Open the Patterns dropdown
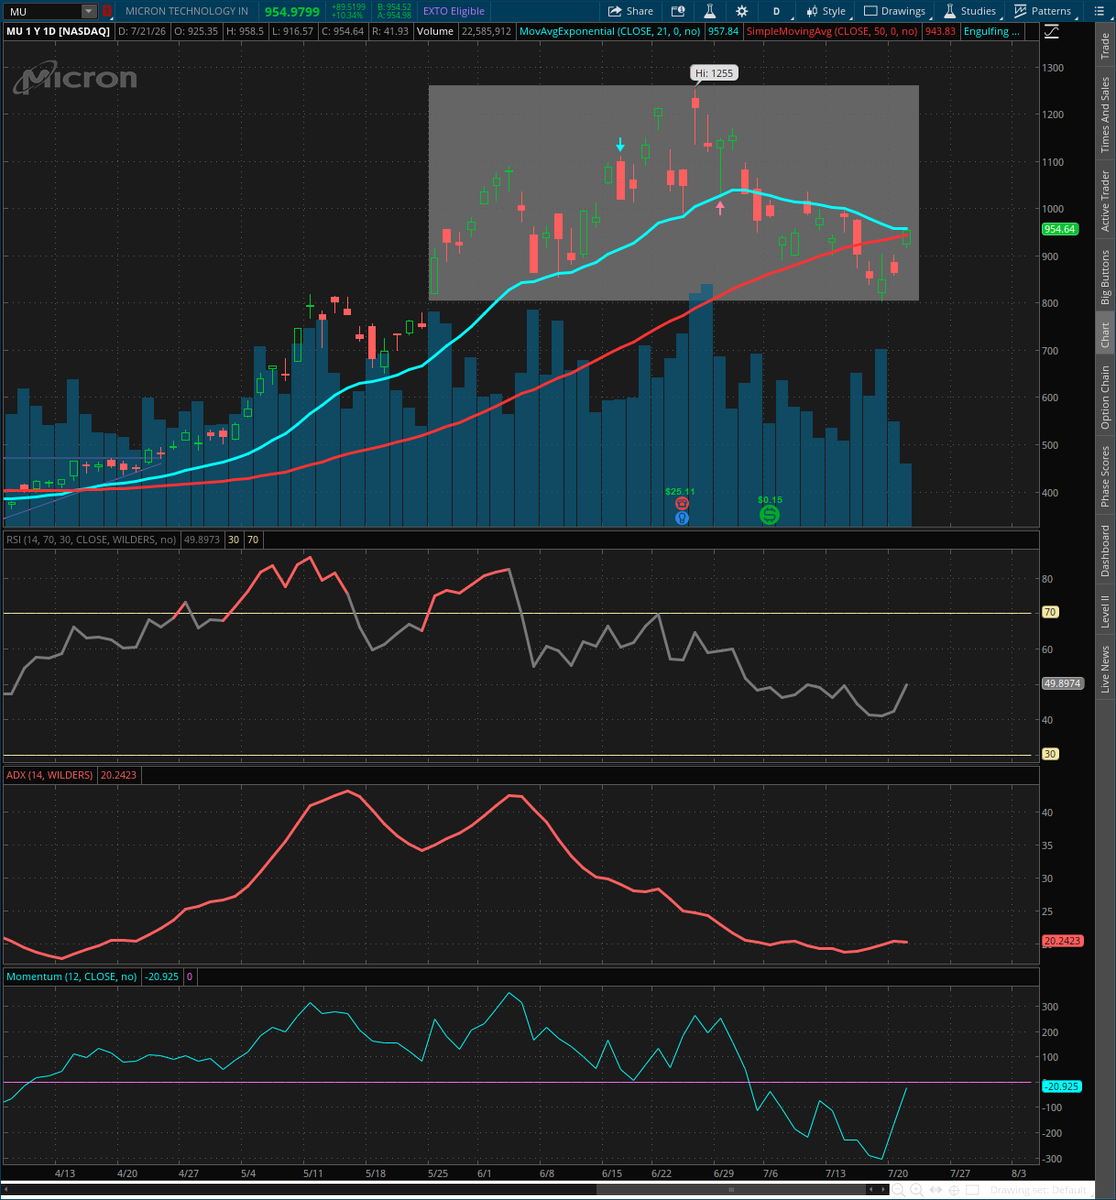Image resolution: width=1116 pixels, height=1200 pixels. click(x=1043, y=11)
